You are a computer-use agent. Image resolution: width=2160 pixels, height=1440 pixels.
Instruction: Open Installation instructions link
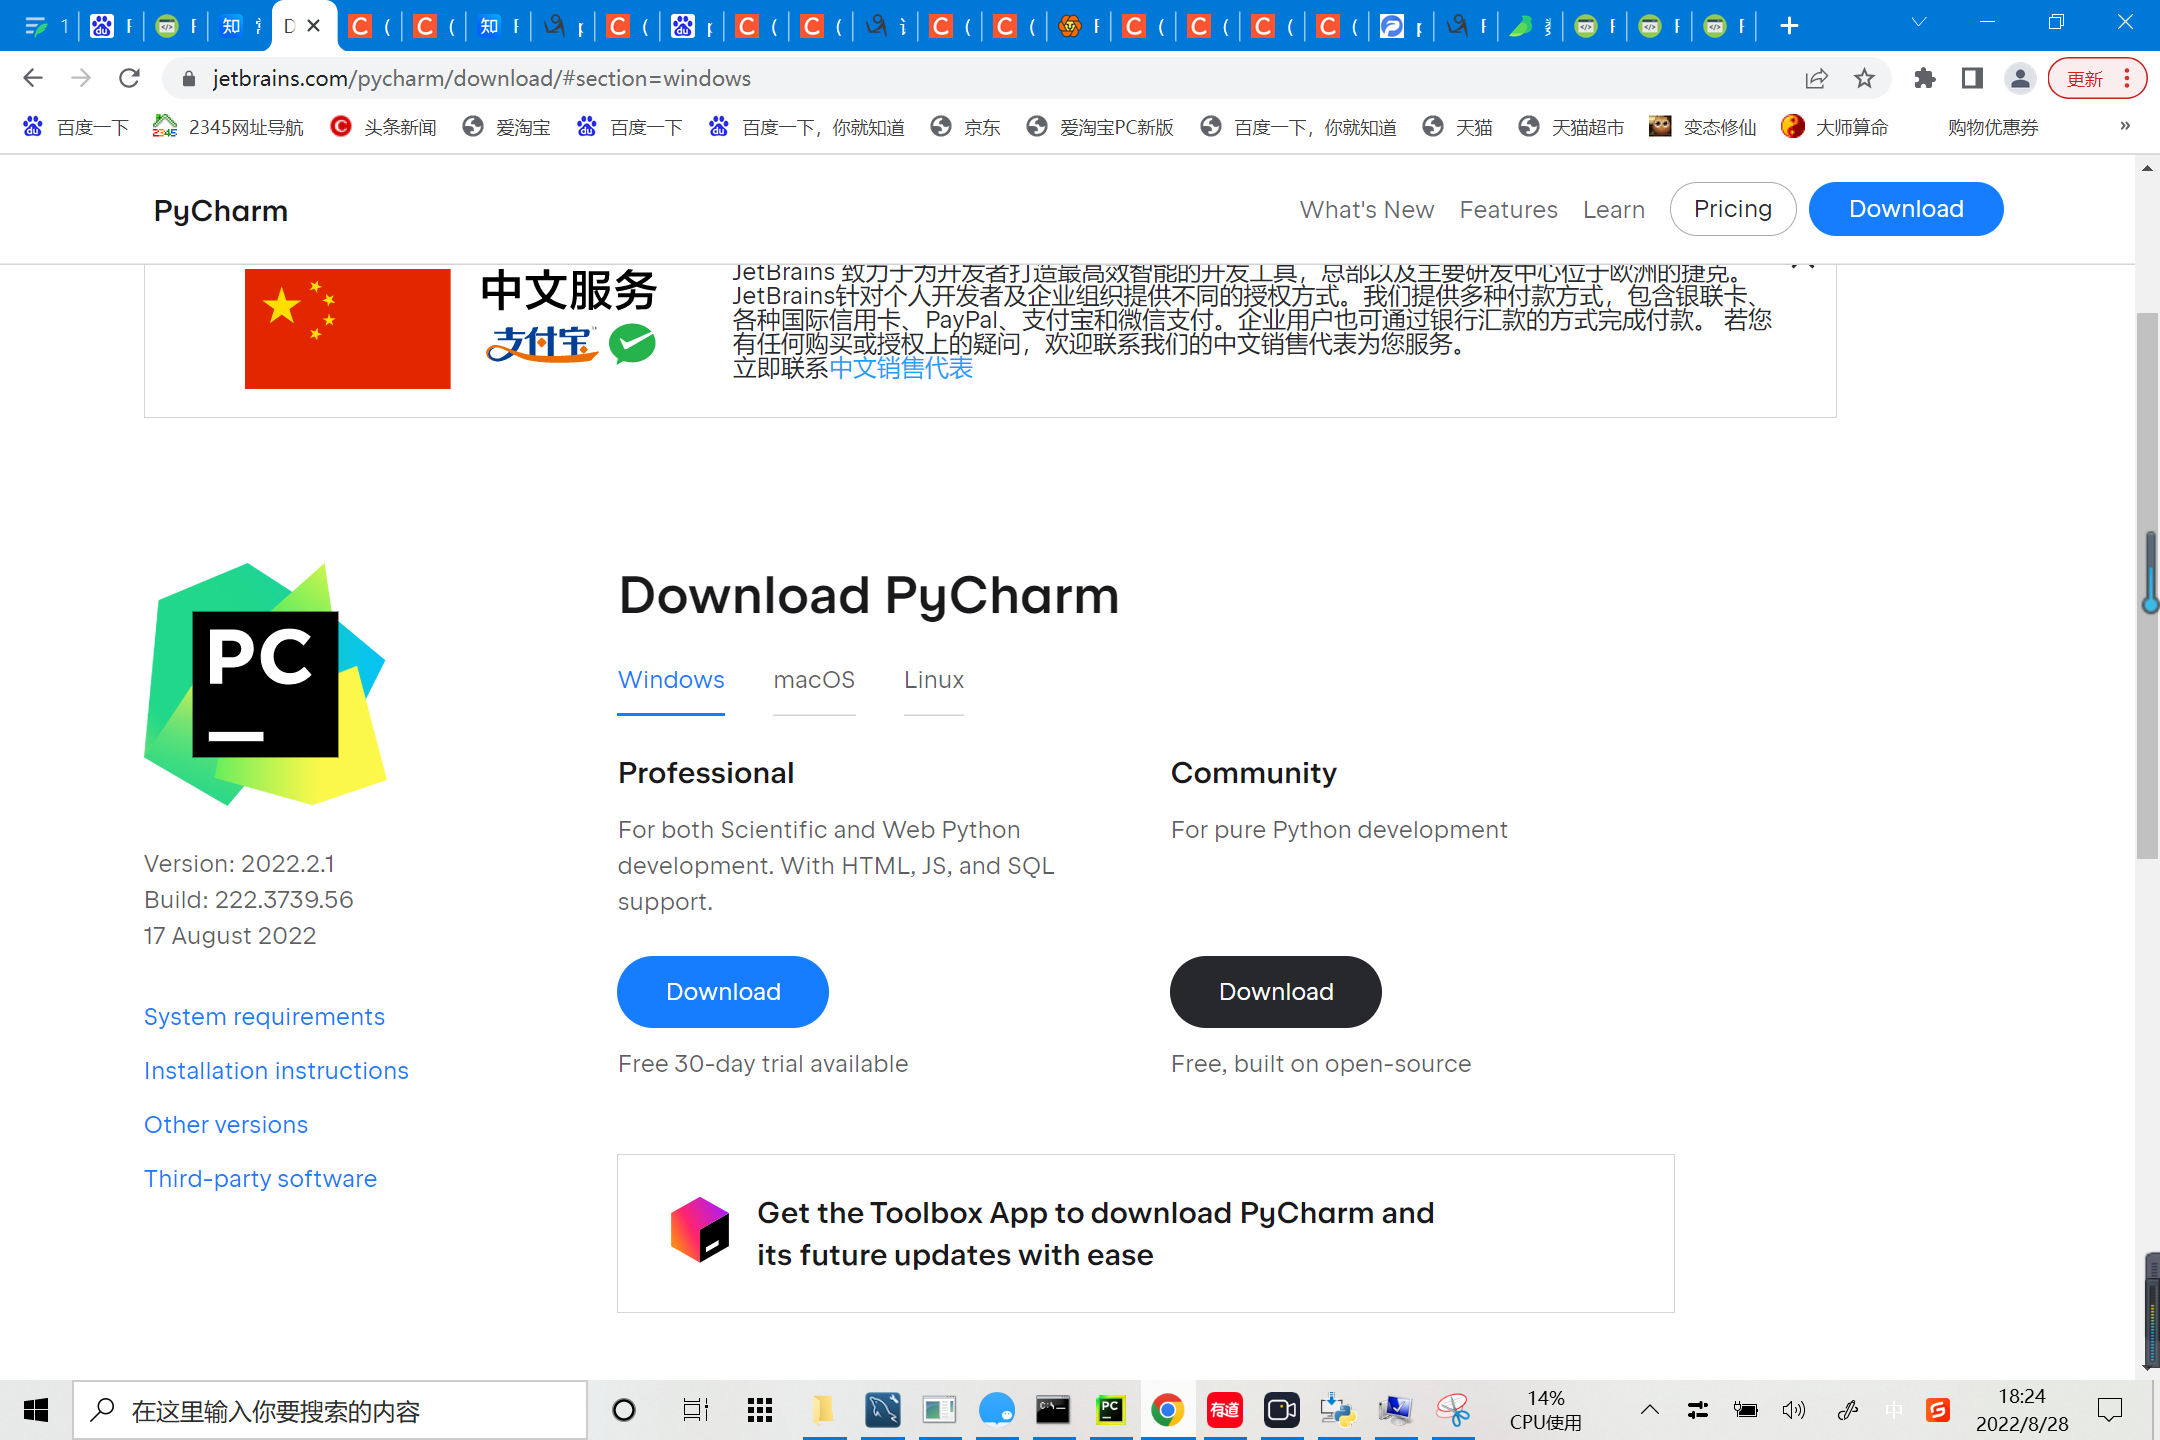pos(276,1071)
